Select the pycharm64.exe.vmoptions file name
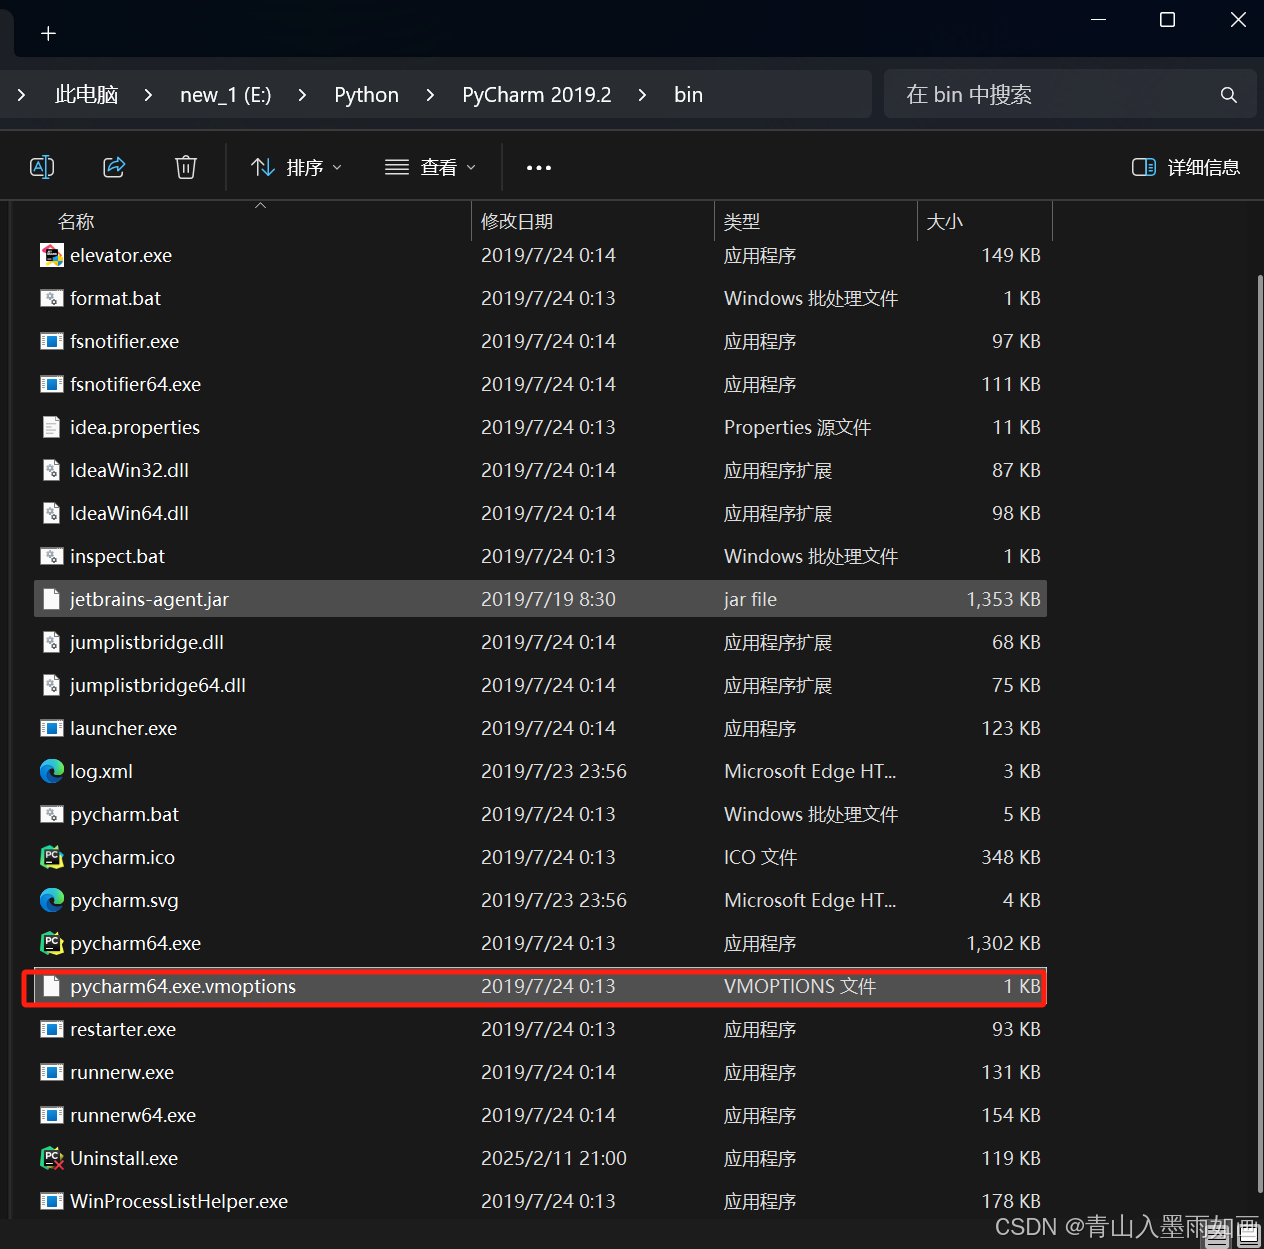Viewport: 1264px width, 1249px height. click(x=183, y=986)
